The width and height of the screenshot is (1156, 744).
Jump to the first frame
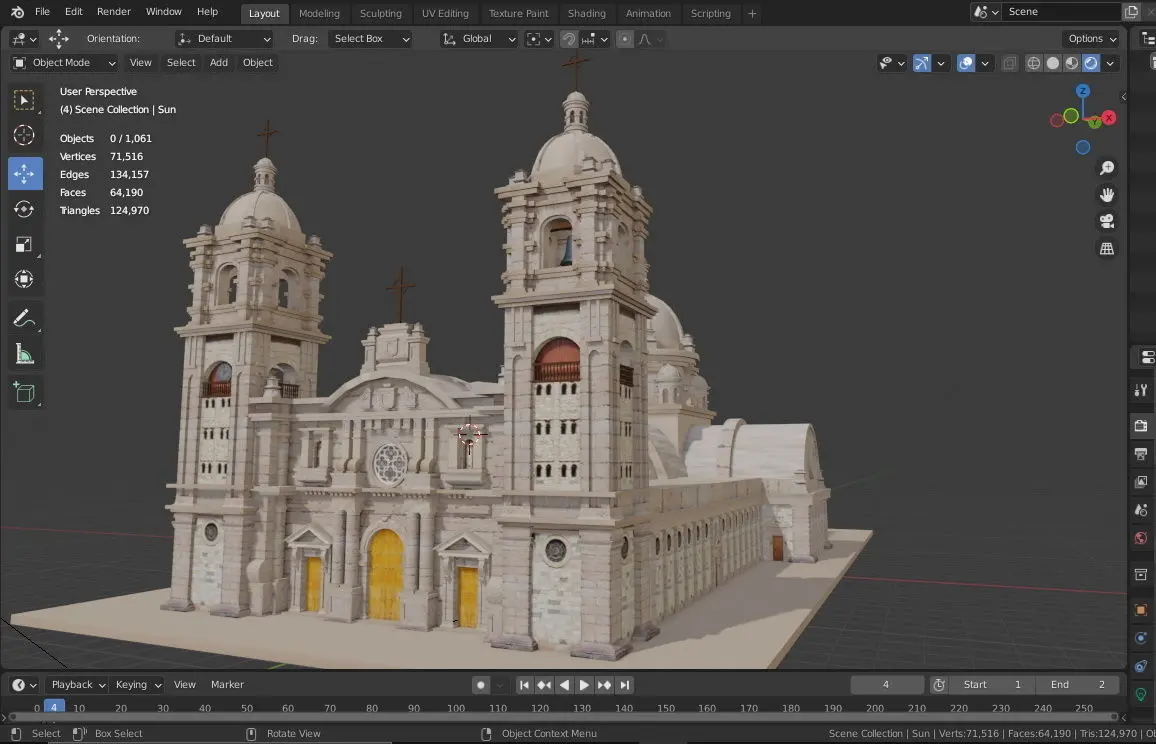tap(524, 685)
